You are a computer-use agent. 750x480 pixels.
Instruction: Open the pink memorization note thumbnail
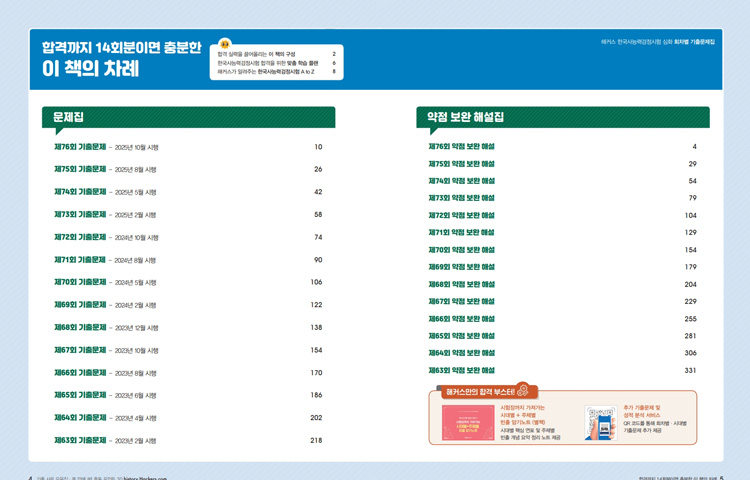point(468,424)
